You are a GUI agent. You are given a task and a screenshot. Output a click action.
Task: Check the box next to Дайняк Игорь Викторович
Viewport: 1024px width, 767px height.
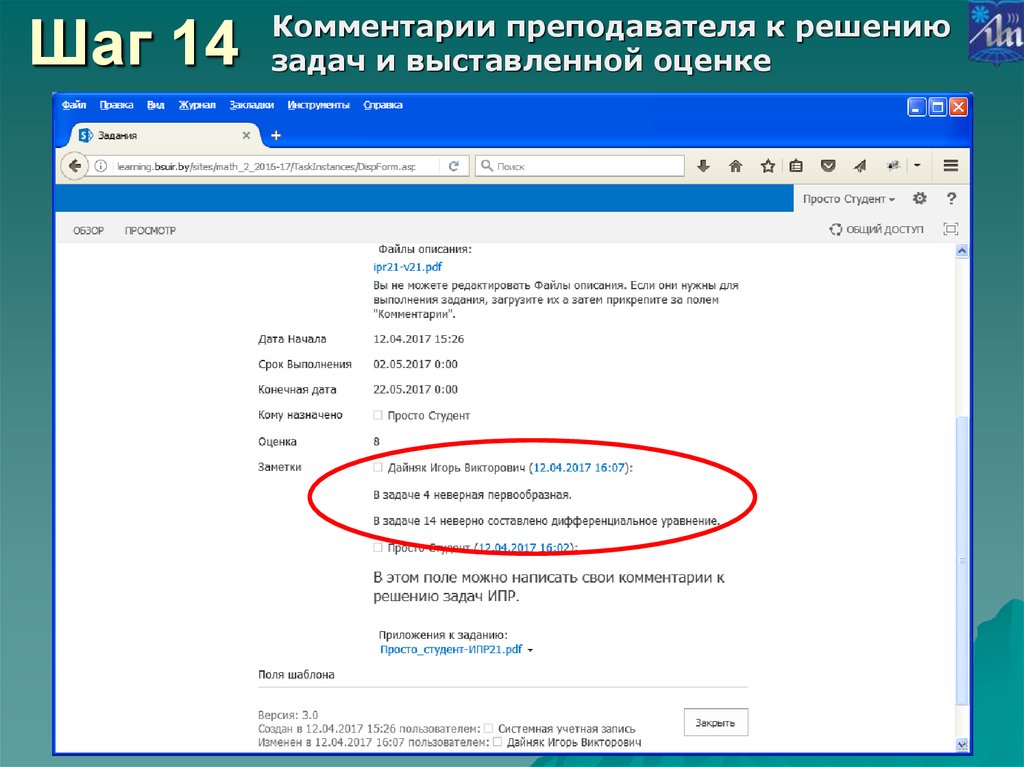pyautogui.click(x=377, y=466)
